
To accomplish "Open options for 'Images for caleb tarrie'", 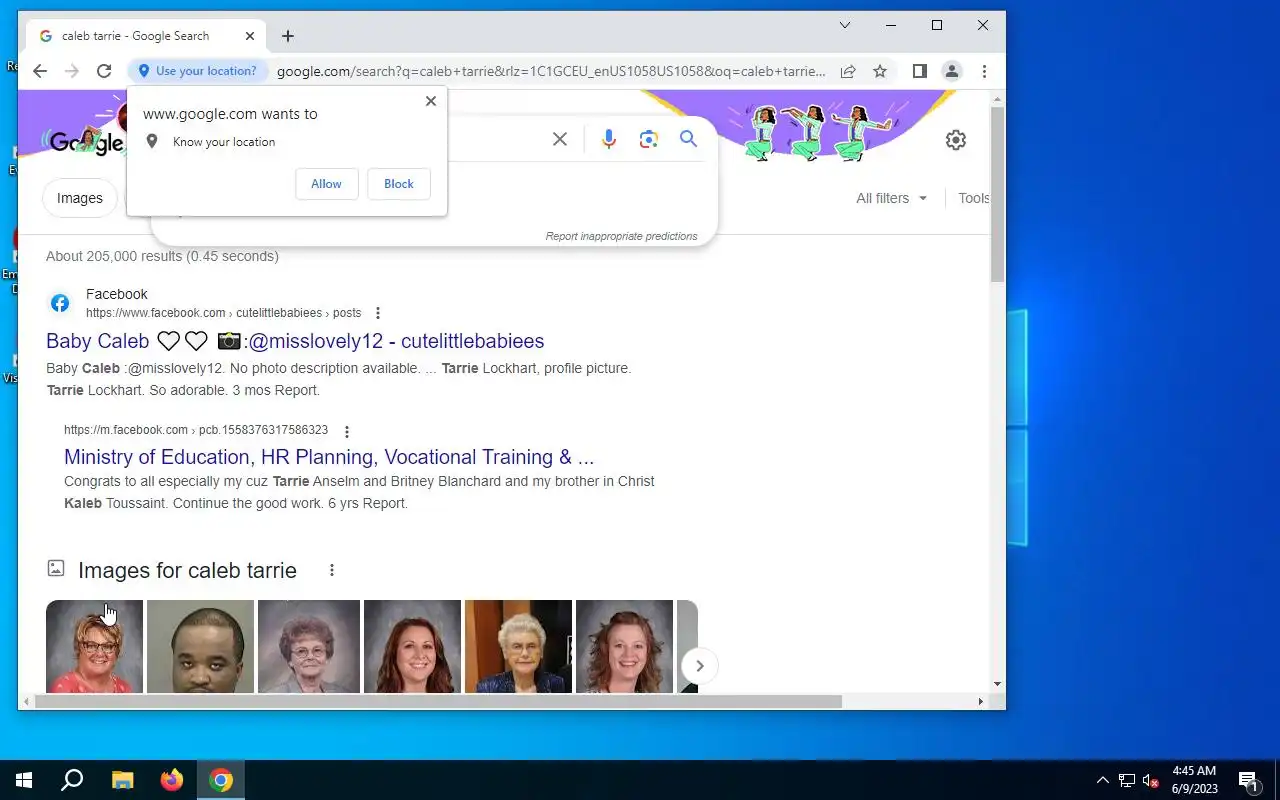I will click(332, 570).
